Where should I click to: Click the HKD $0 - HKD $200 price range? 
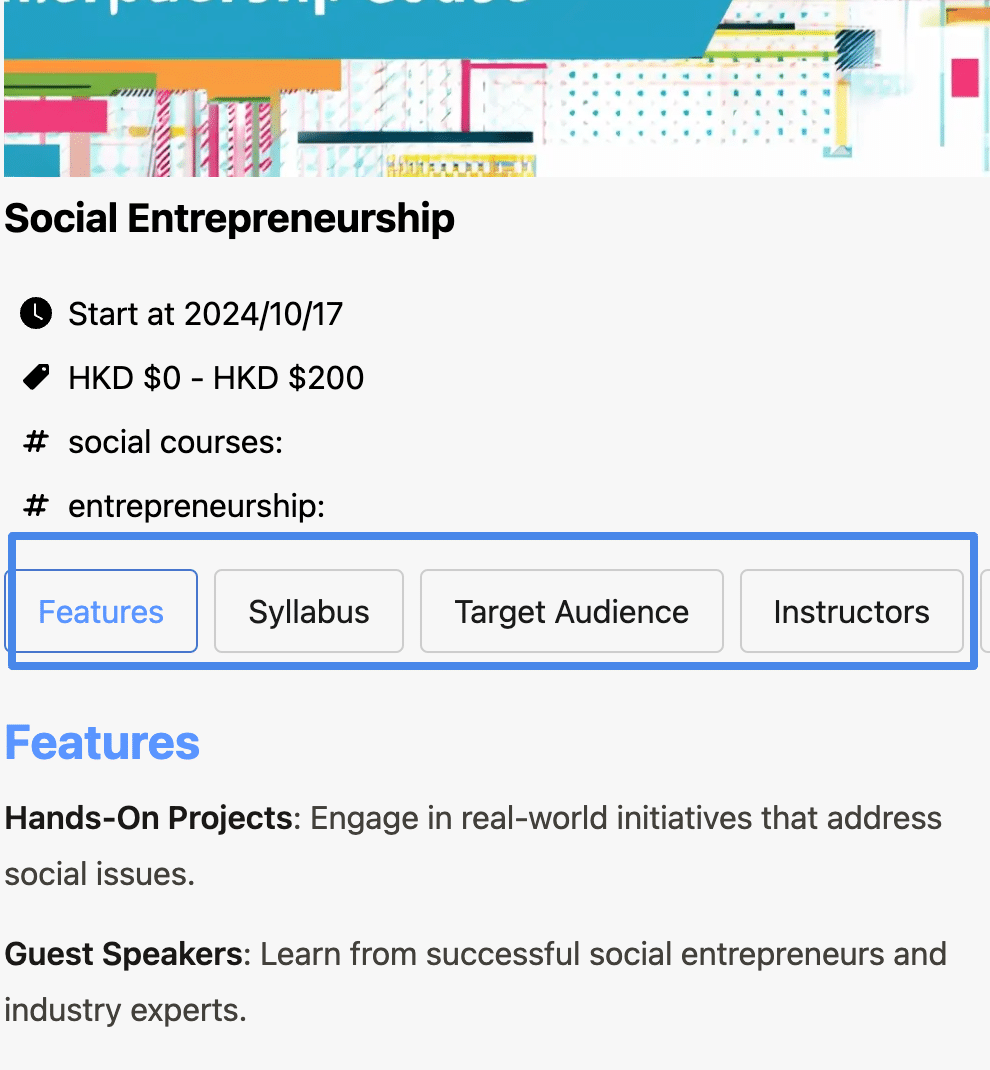point(216,378)
